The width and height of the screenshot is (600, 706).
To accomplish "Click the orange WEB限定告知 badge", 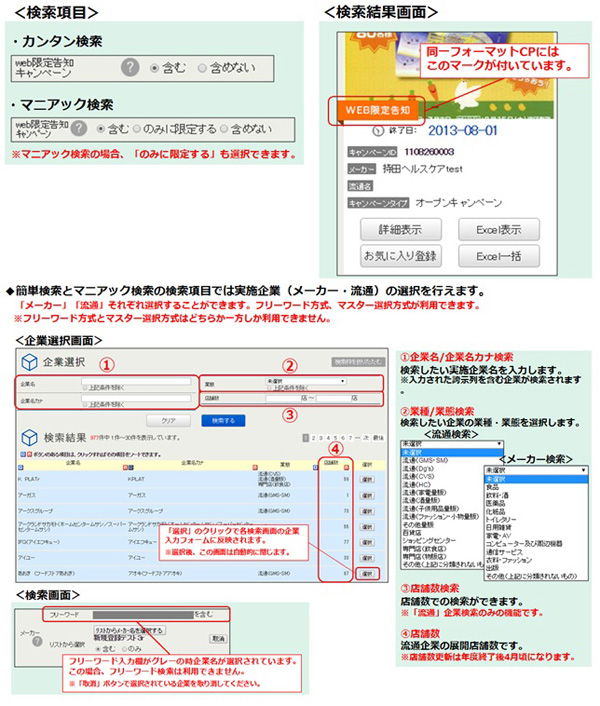I will pos(377,110).
